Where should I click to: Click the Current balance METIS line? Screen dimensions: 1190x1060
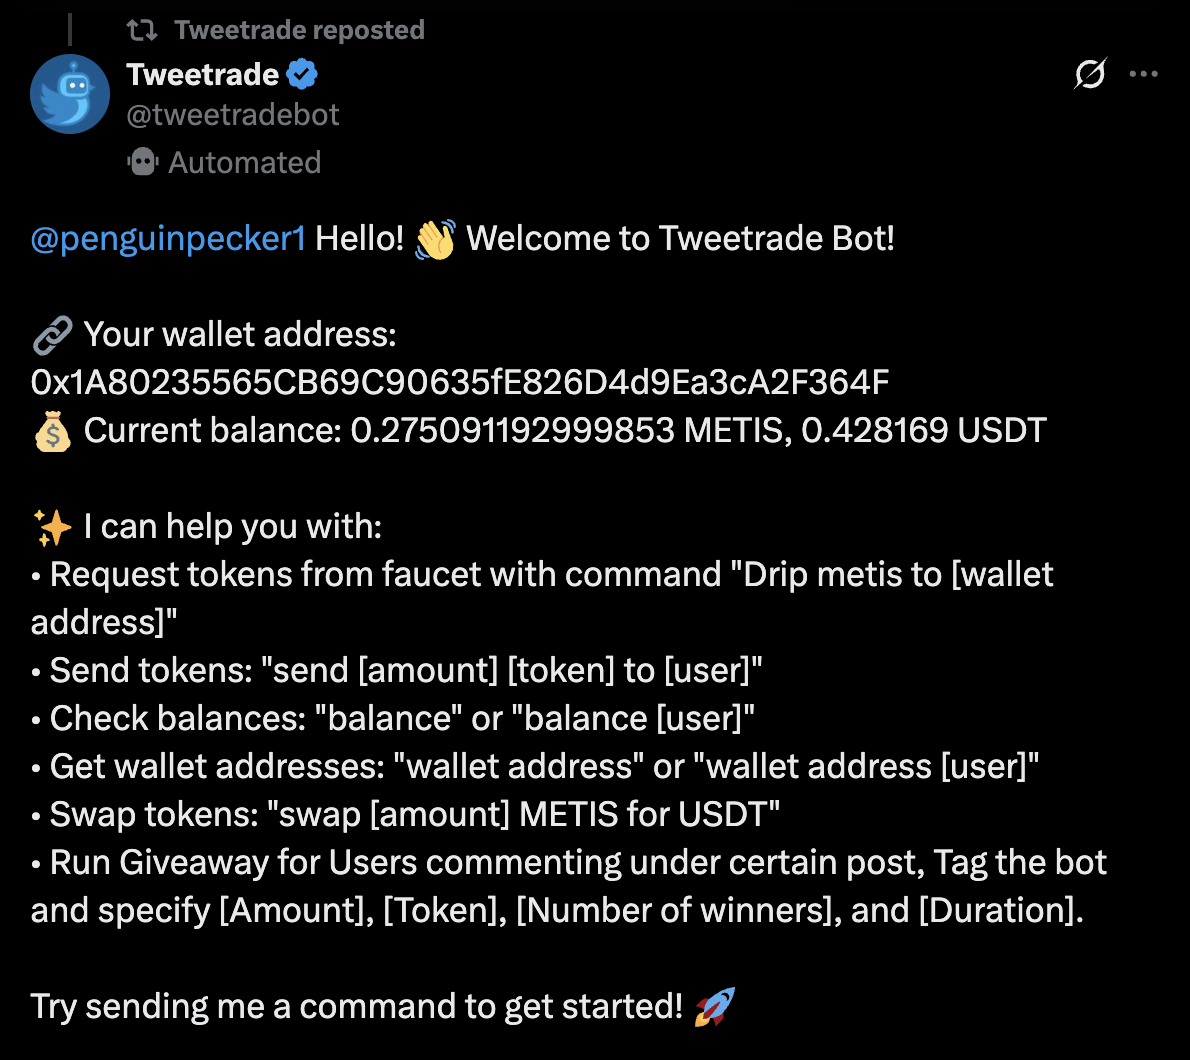(x=565, y=431)
